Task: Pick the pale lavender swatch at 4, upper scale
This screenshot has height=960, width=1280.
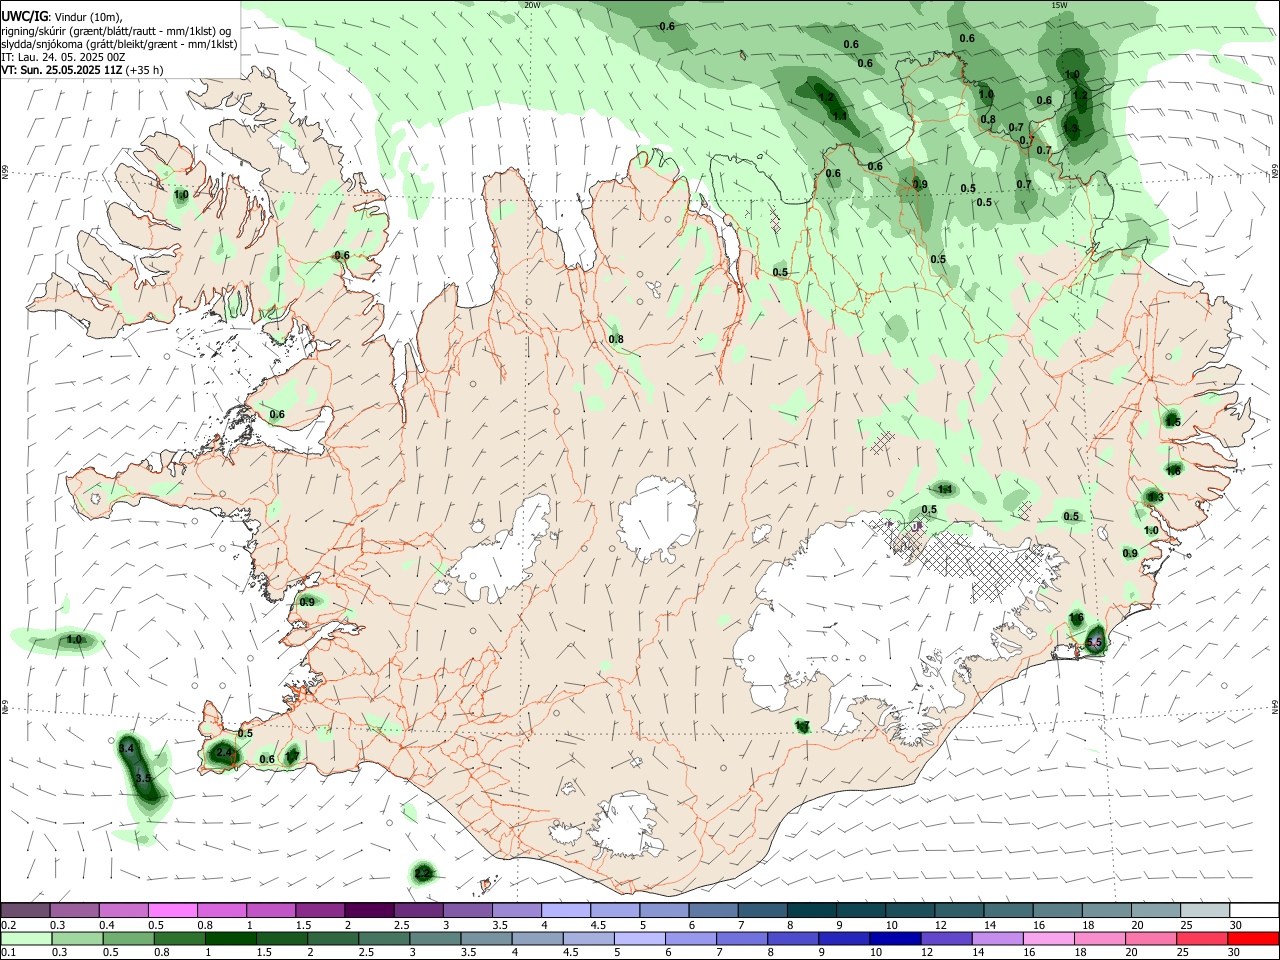Action: coord(565,910)
